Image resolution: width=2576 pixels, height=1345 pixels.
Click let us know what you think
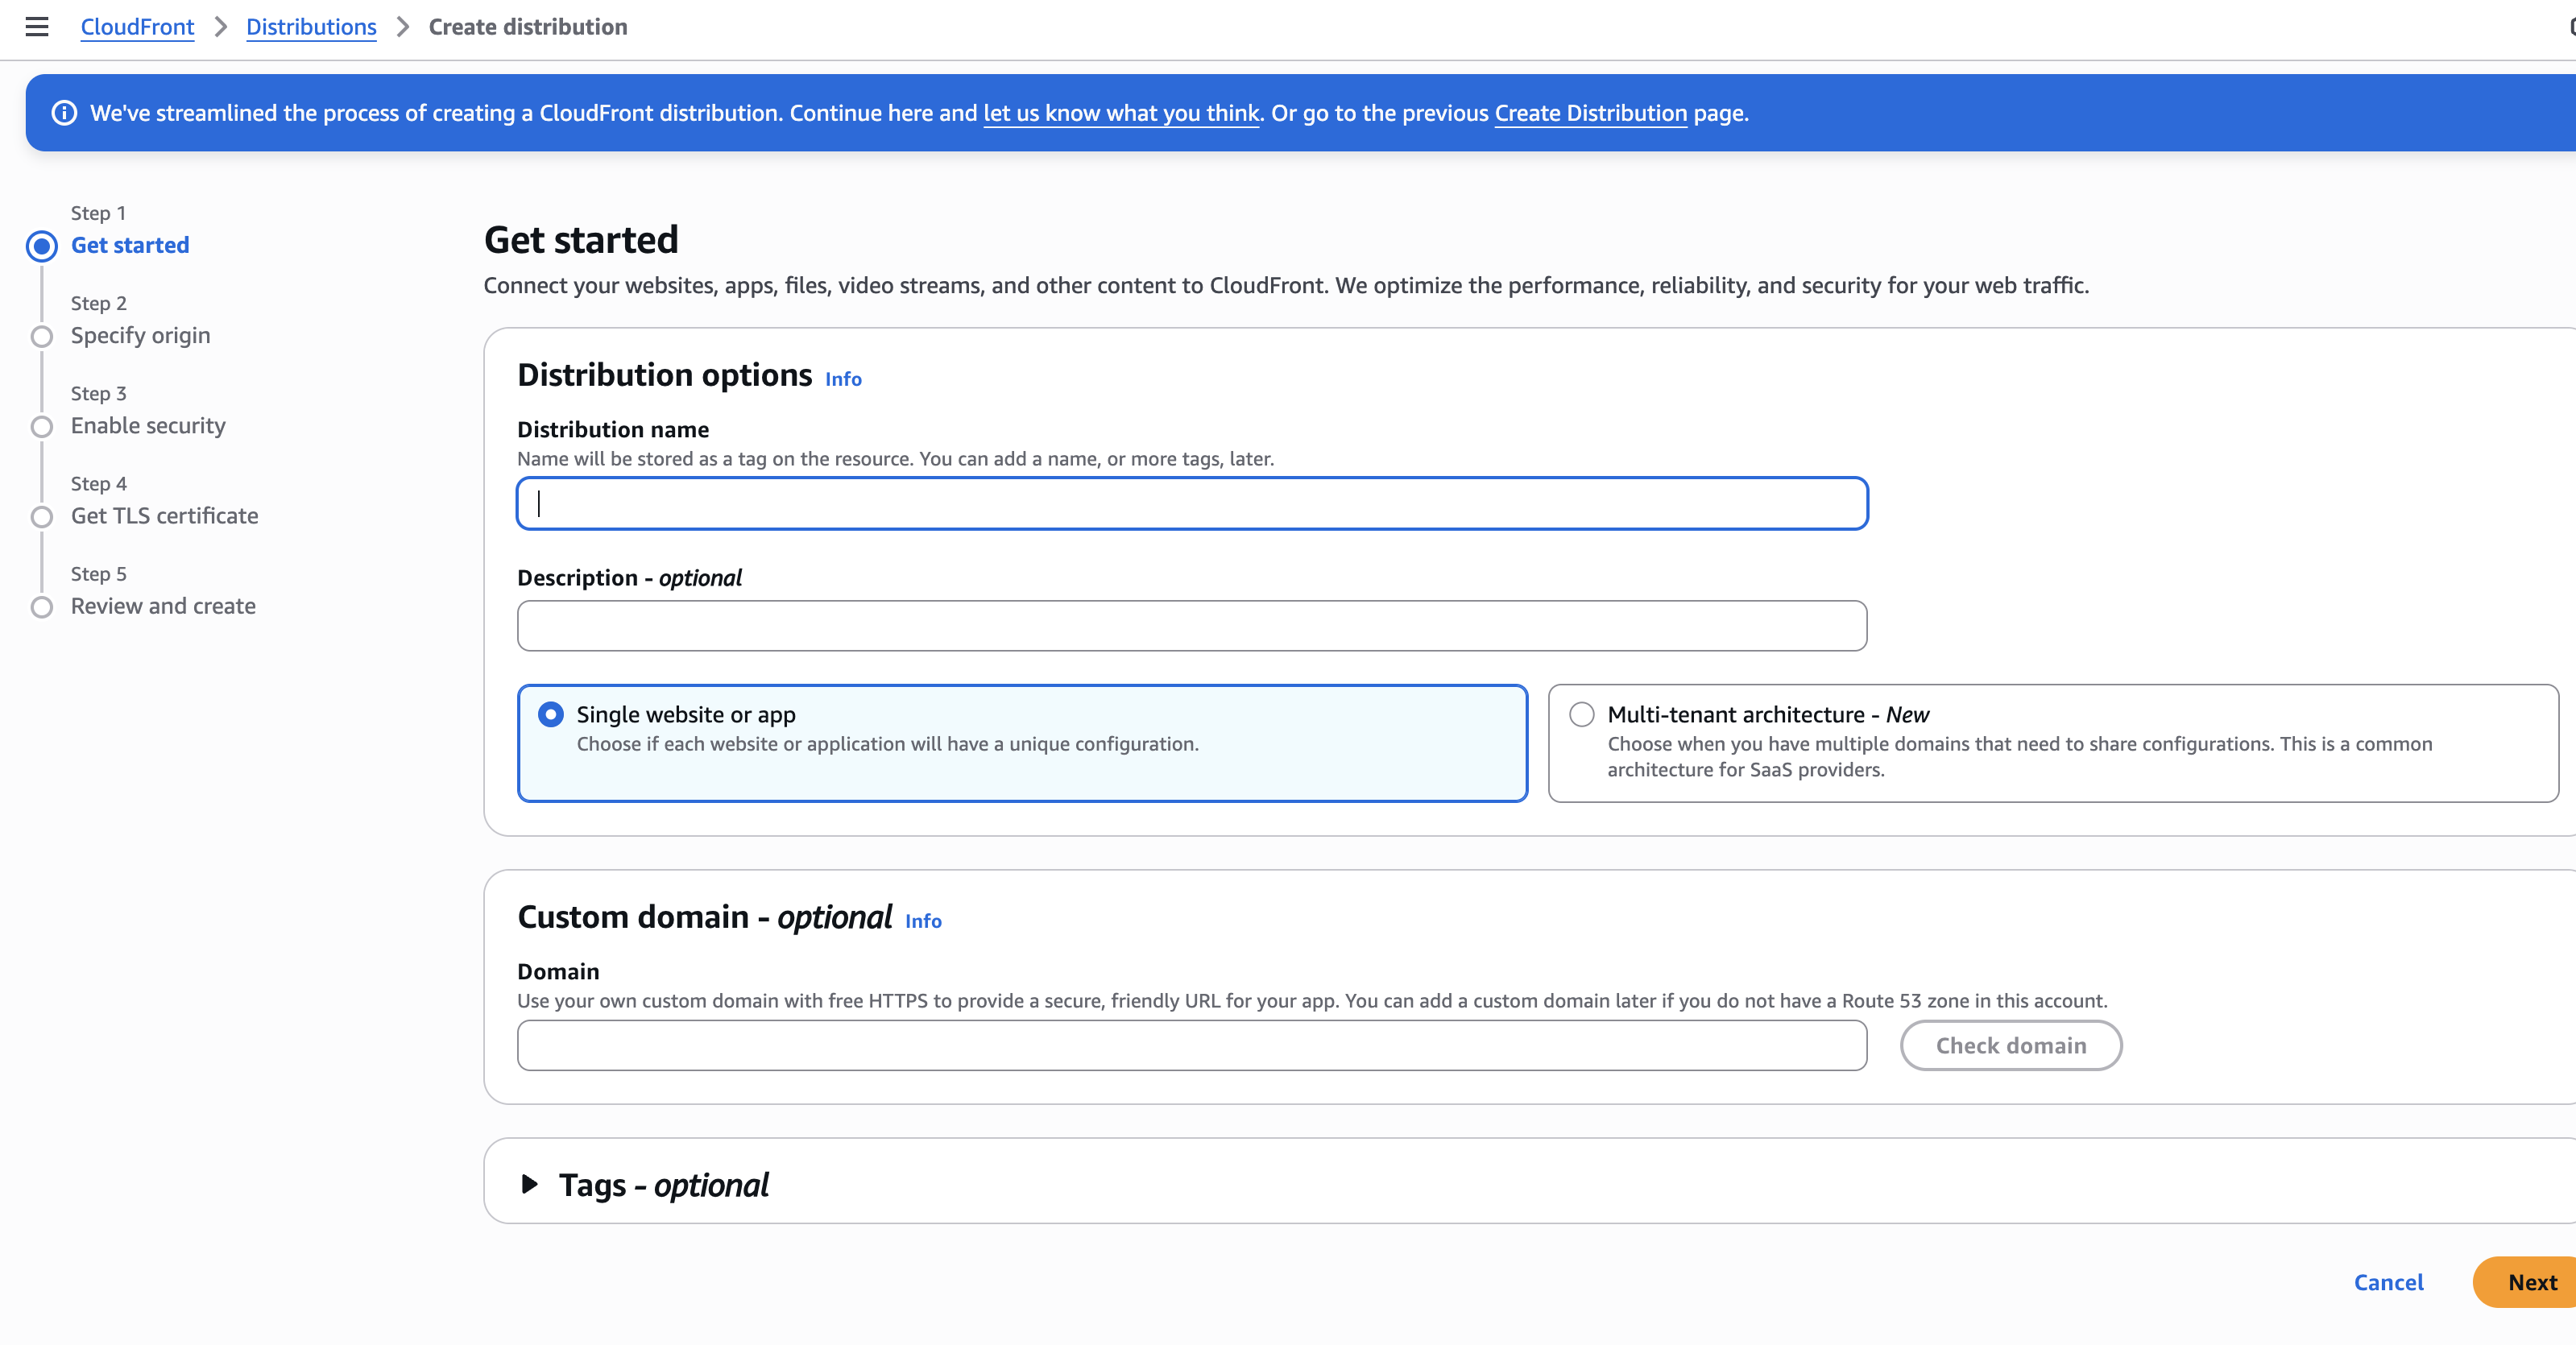1121,113
